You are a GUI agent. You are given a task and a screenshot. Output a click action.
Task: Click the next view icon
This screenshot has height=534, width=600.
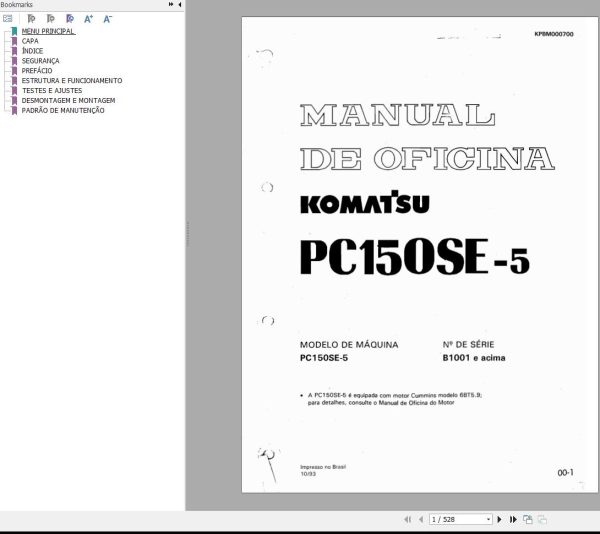point(542,519)
